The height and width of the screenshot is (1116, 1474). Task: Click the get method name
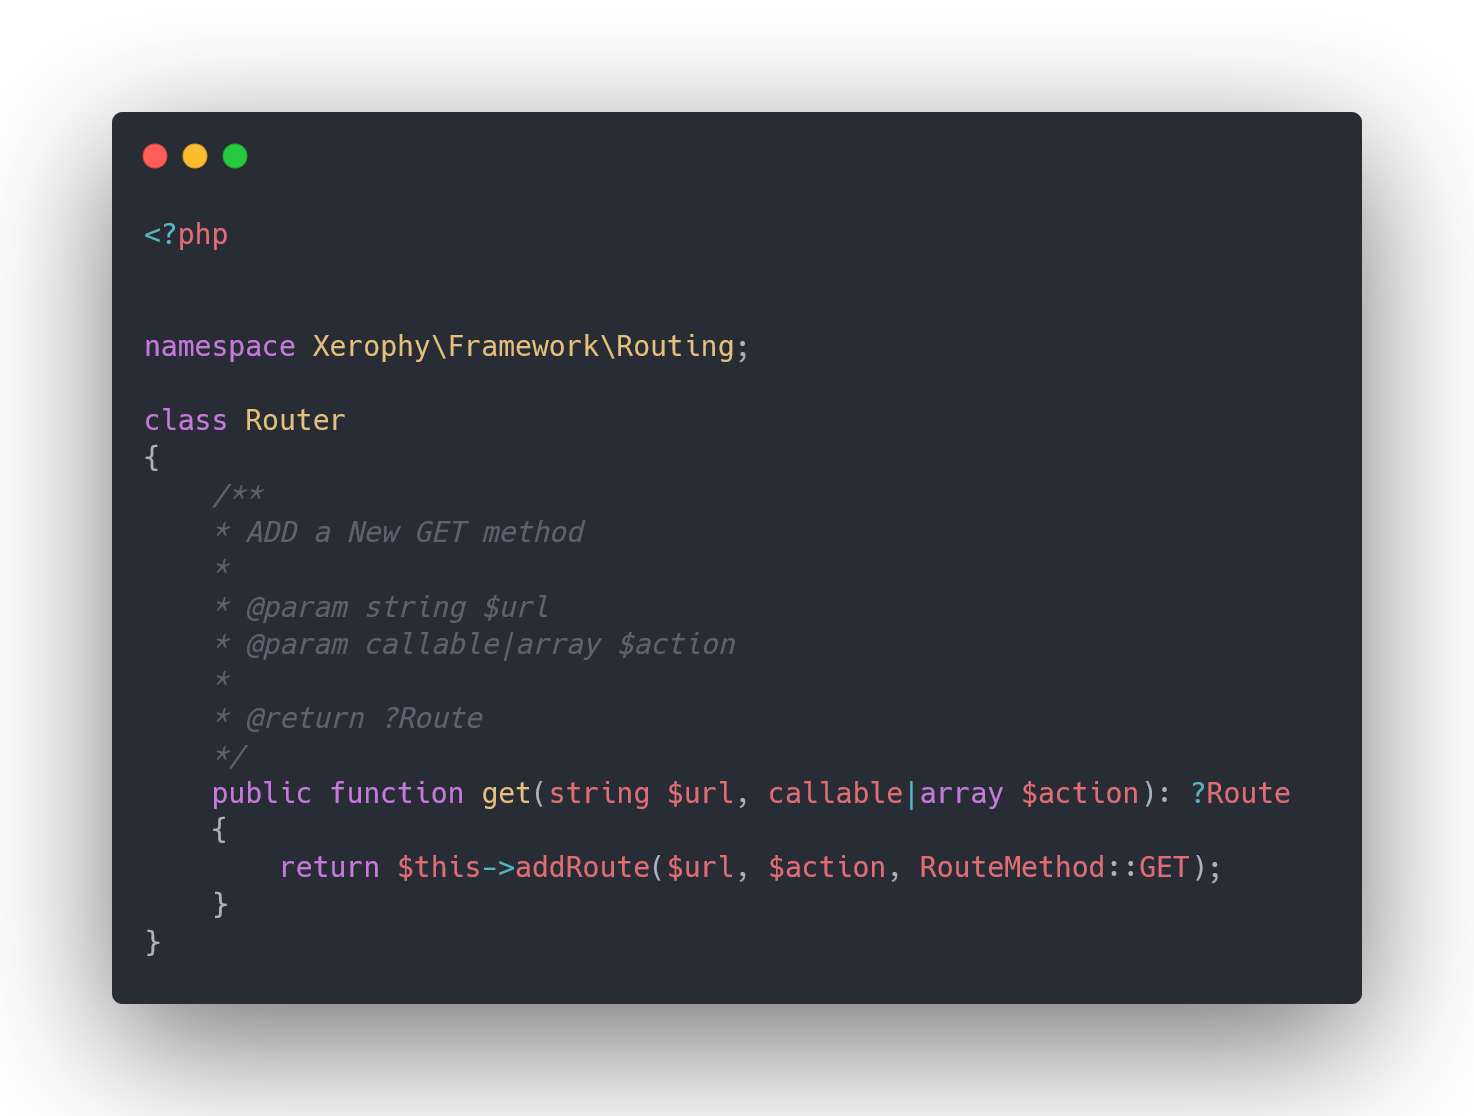[506, 794]
